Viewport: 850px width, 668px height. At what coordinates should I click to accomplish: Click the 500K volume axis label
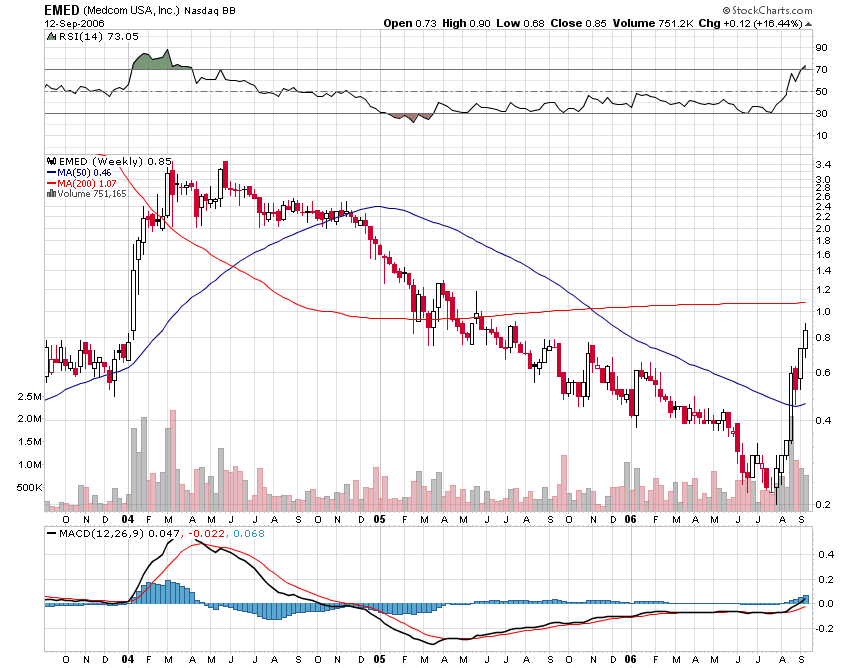[x=29, y=487]
